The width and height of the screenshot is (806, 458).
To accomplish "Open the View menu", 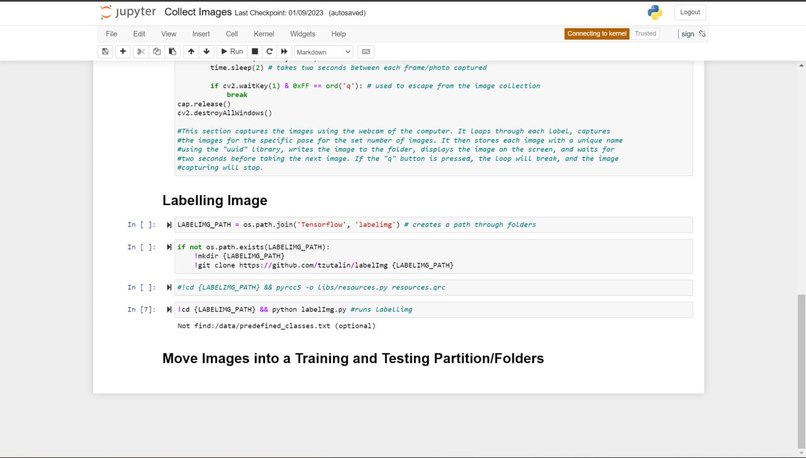I will point(169,34).
